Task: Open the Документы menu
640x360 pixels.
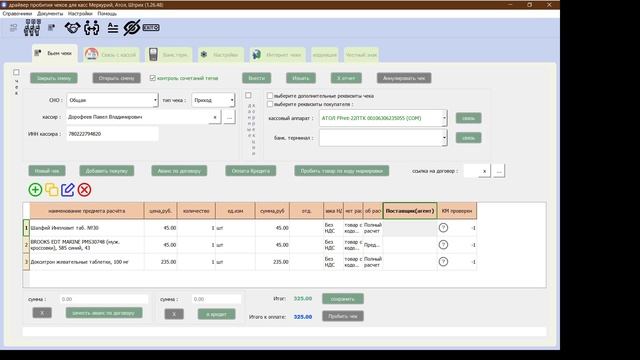Action: (50, 13)
